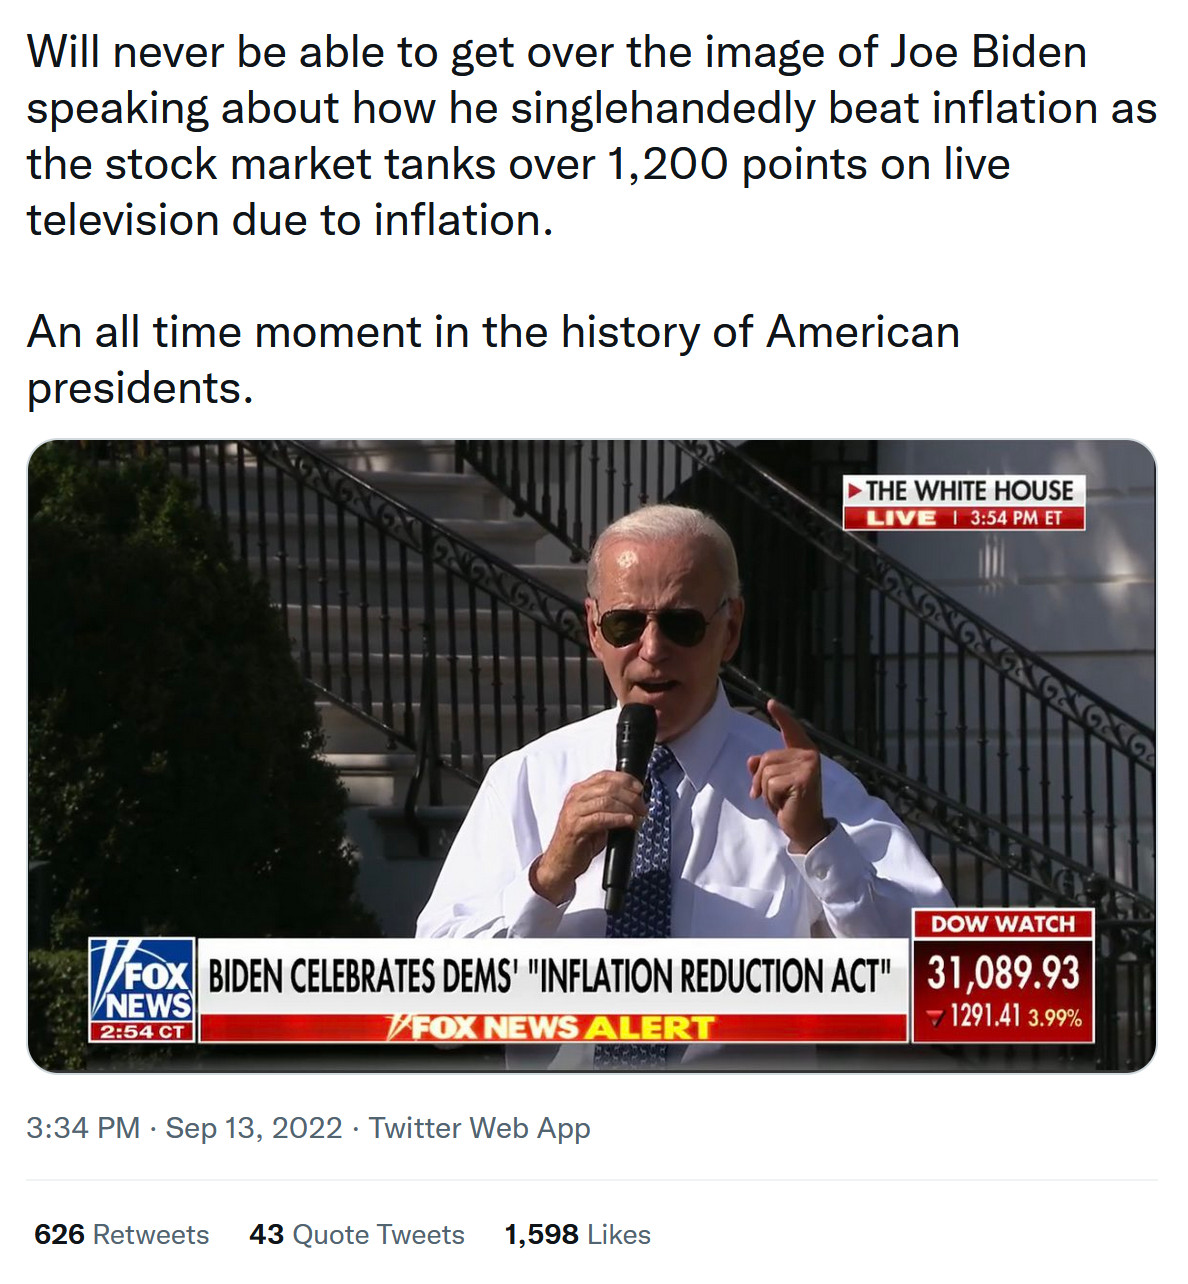This screenshot has width=1188, height=1284.
Task: Click the Twitter Web App source link
Action: click(480, 1128)
